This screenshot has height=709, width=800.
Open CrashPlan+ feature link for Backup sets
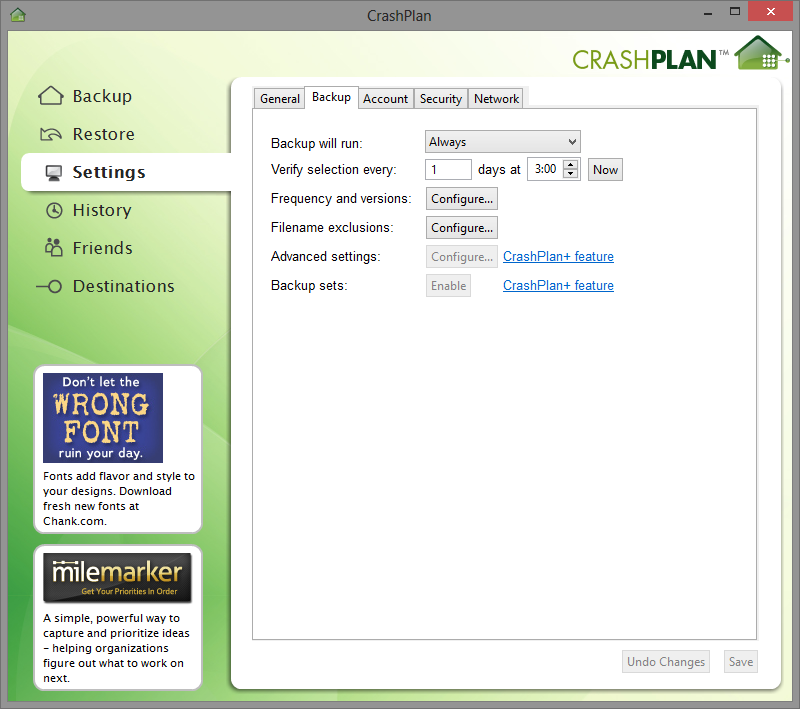point(558,286)
